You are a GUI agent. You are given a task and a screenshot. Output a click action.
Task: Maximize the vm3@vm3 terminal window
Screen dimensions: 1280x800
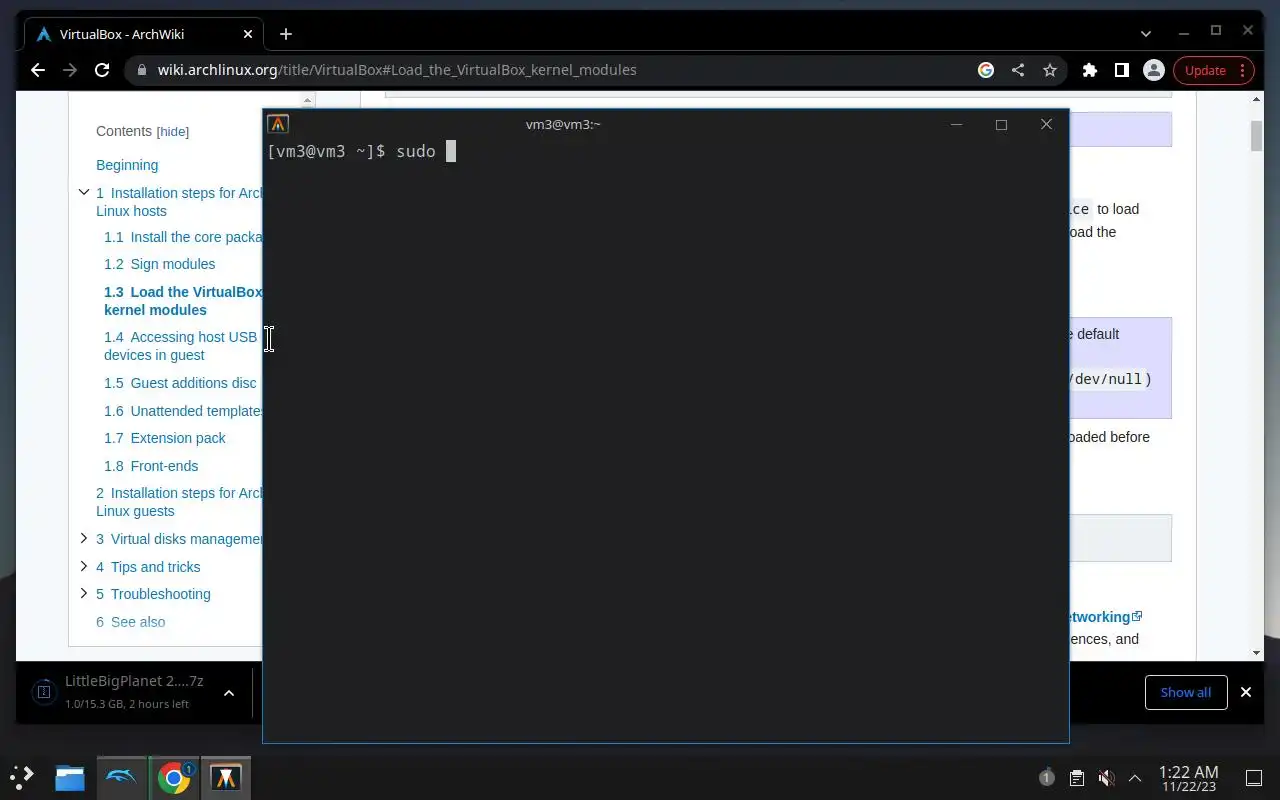pyautogui.click(x=1001, y=124)
